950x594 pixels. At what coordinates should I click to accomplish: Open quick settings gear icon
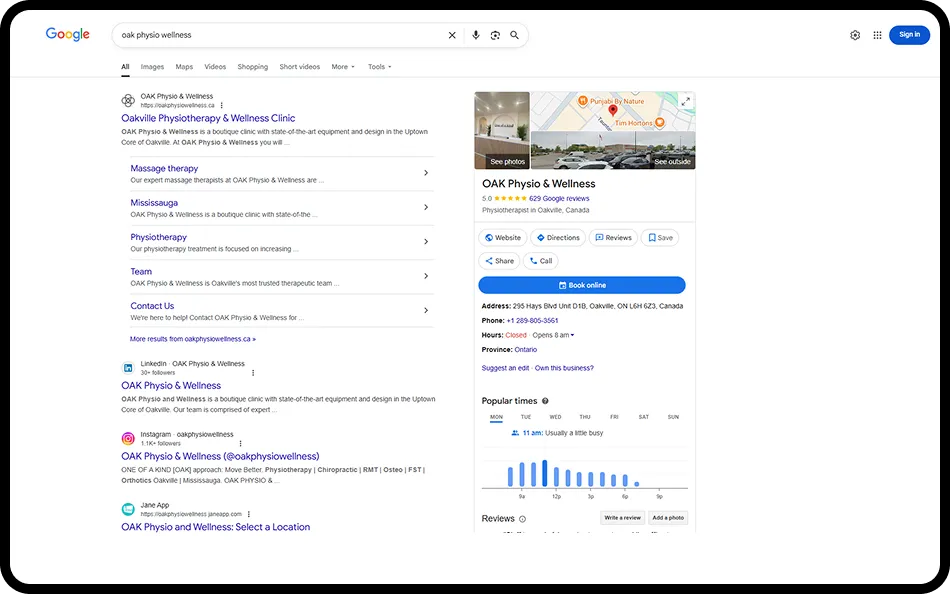[855, 35]
